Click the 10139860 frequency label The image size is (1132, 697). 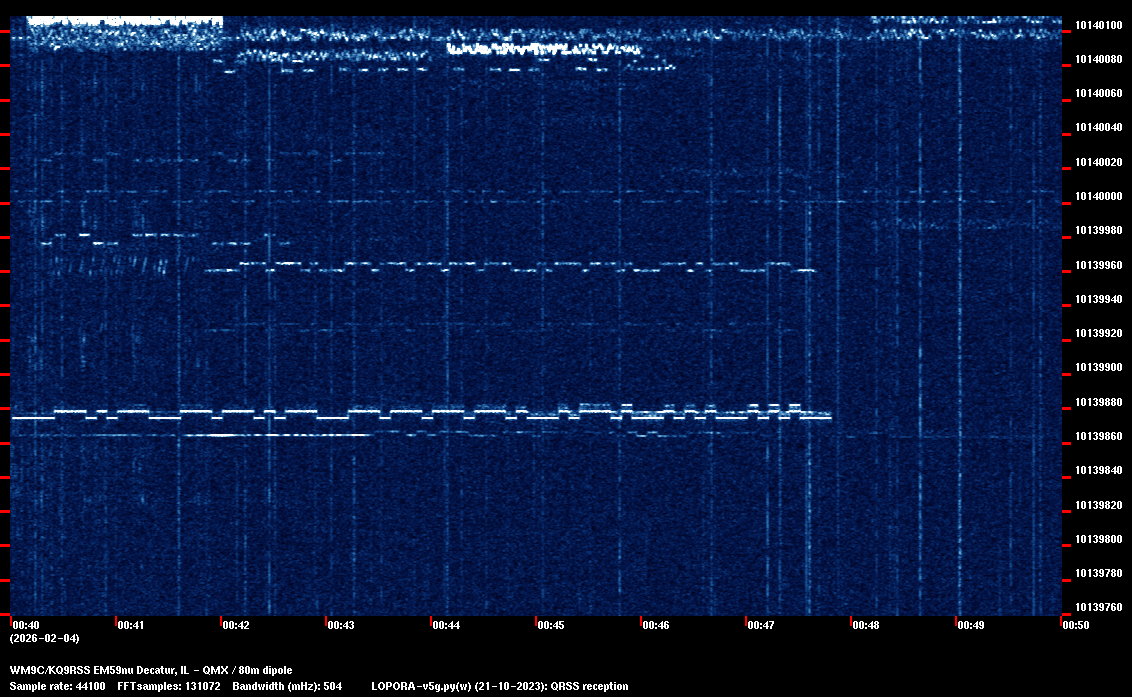click(x=1097, y=436)
